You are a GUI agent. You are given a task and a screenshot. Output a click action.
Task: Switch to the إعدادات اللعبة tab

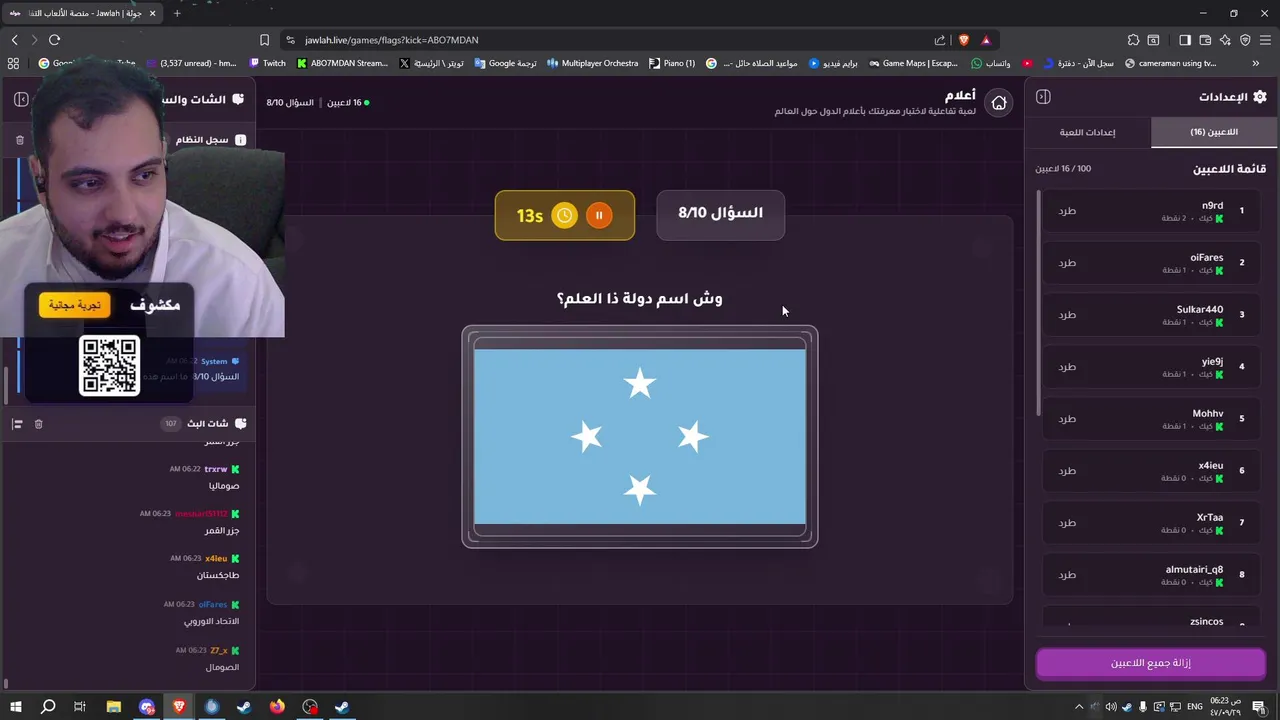[1088, 132]
